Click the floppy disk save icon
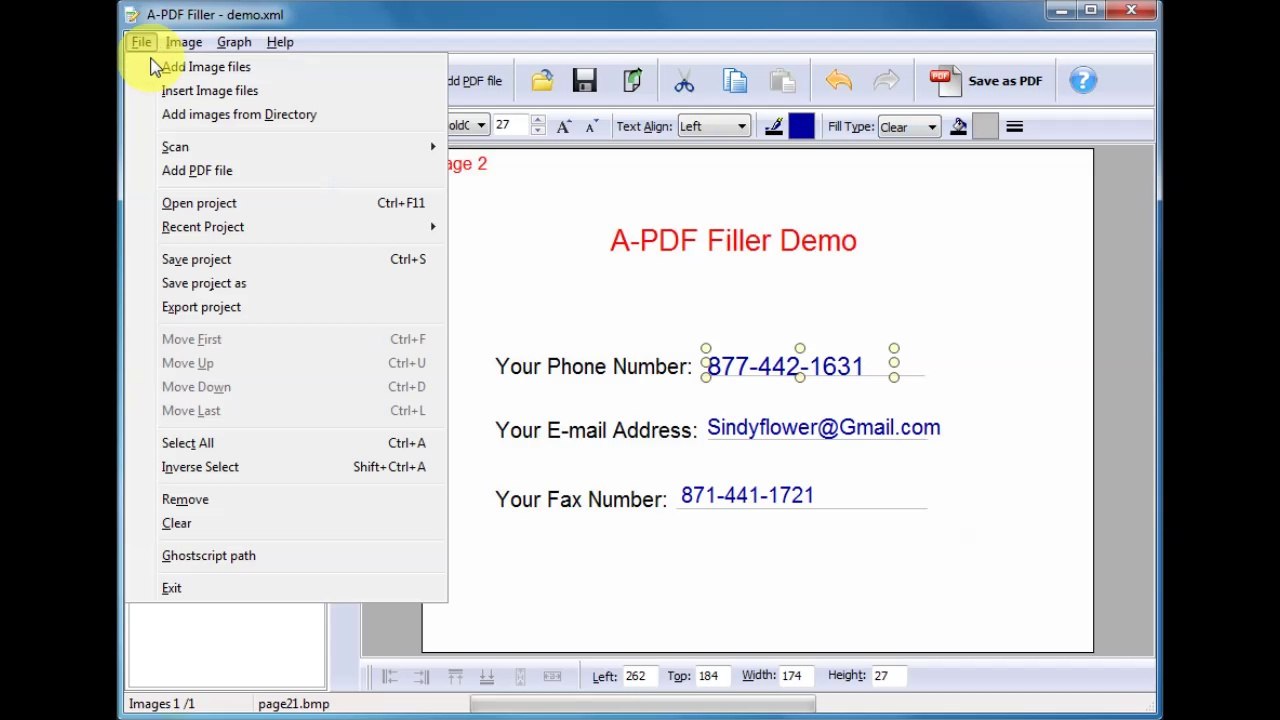Viewport: 1280px width, 720px height. point(585,81)
